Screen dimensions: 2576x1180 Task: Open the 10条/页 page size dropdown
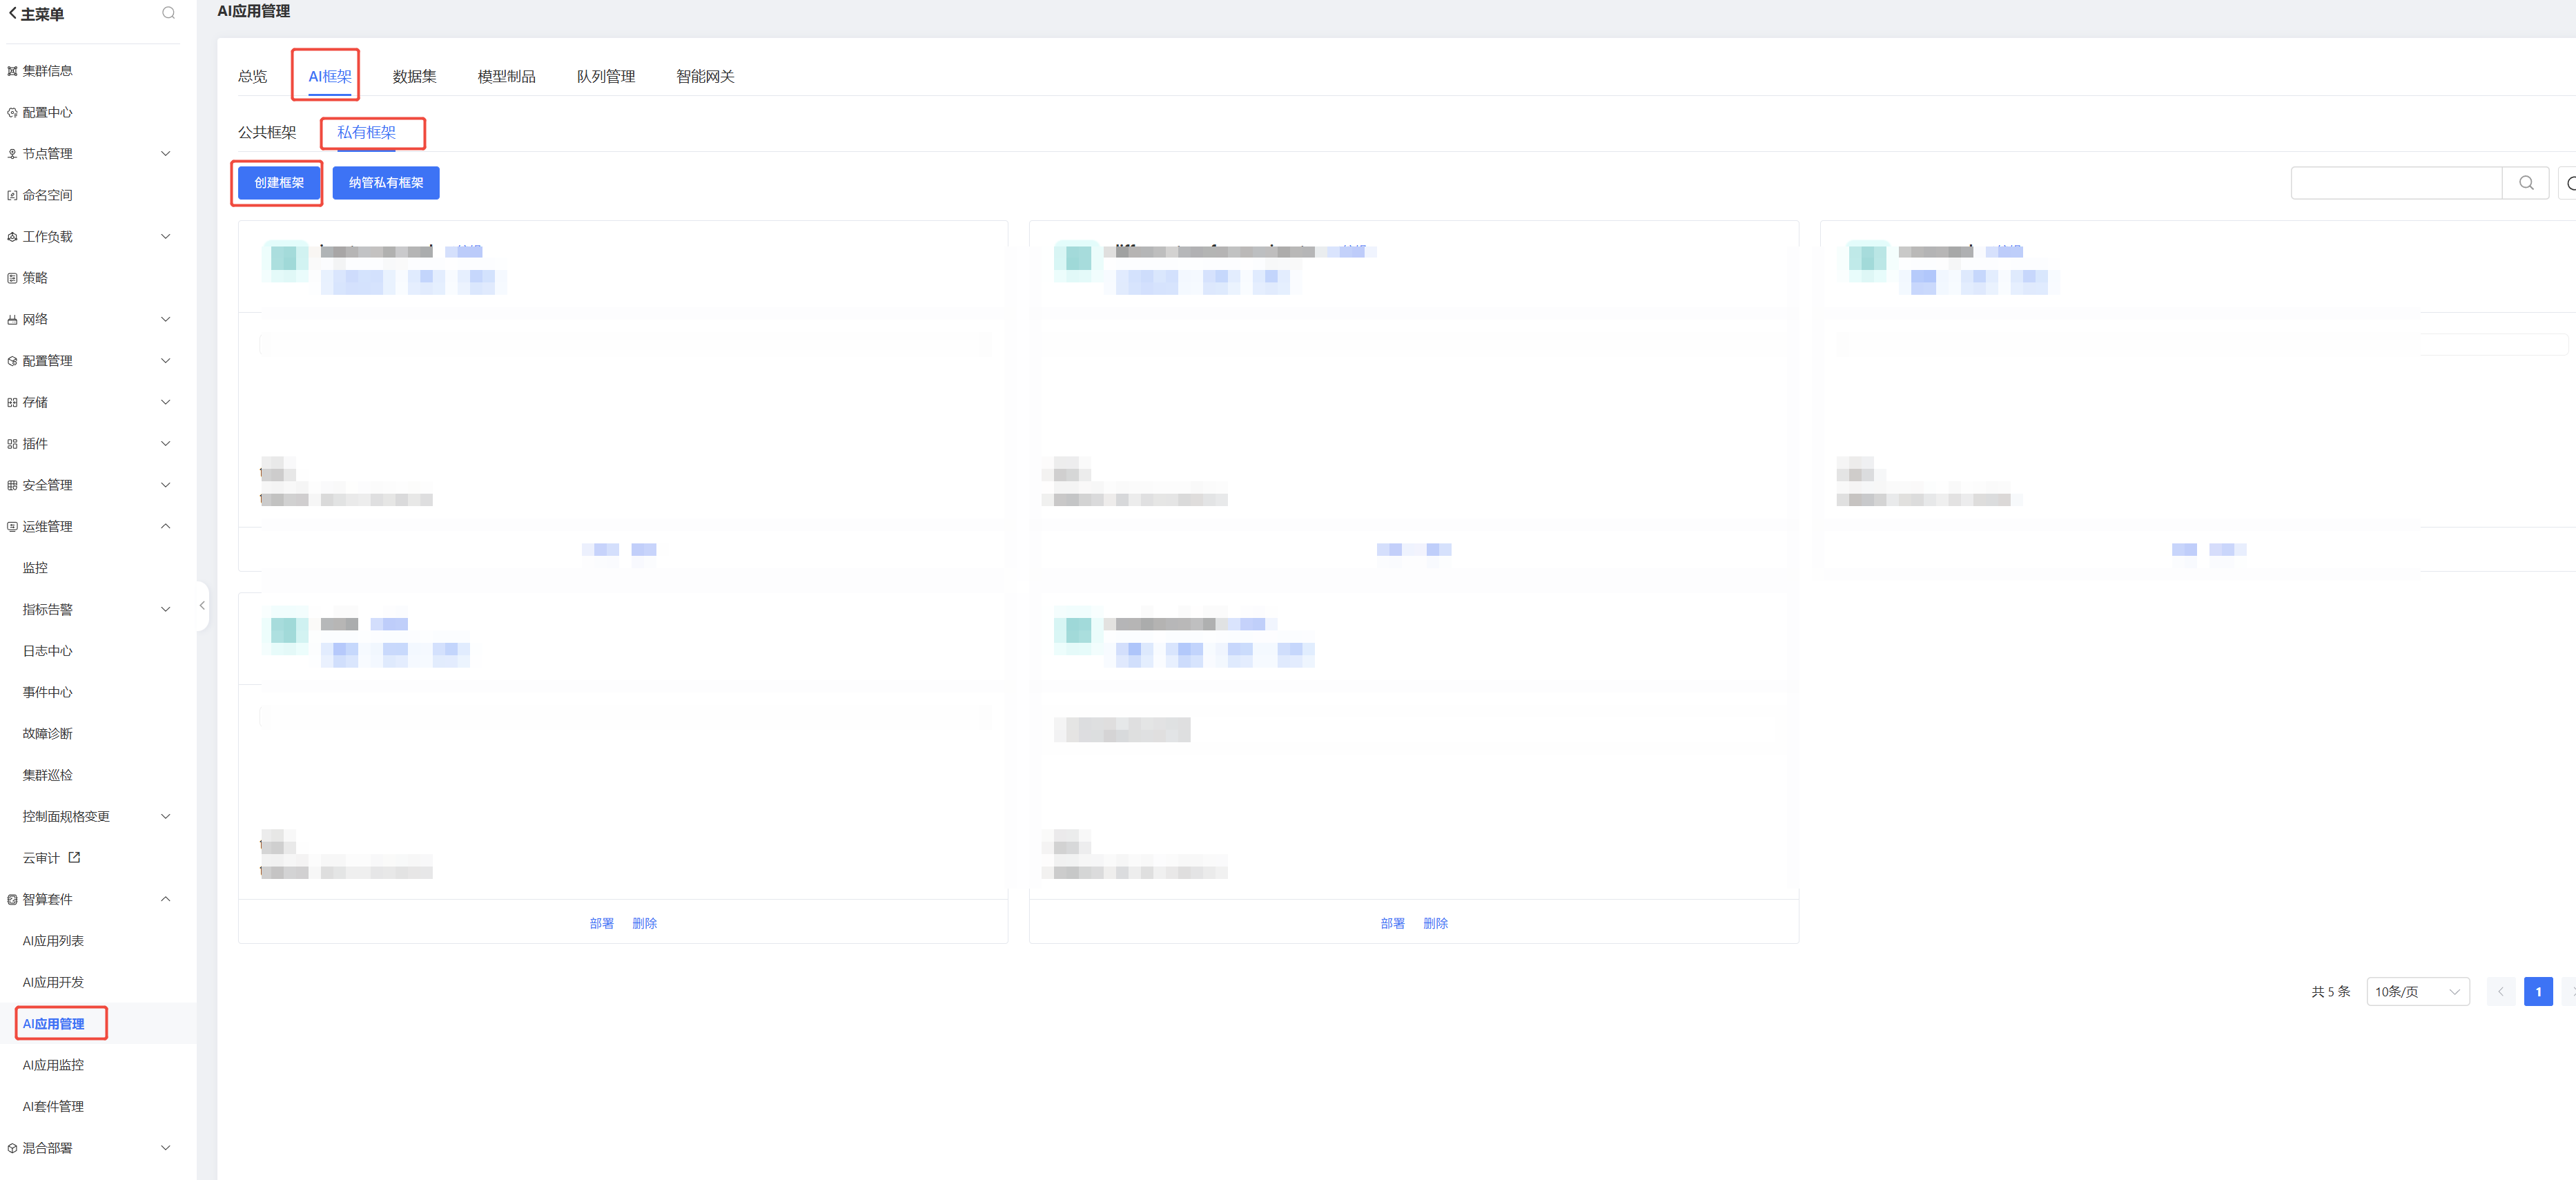2417,991
